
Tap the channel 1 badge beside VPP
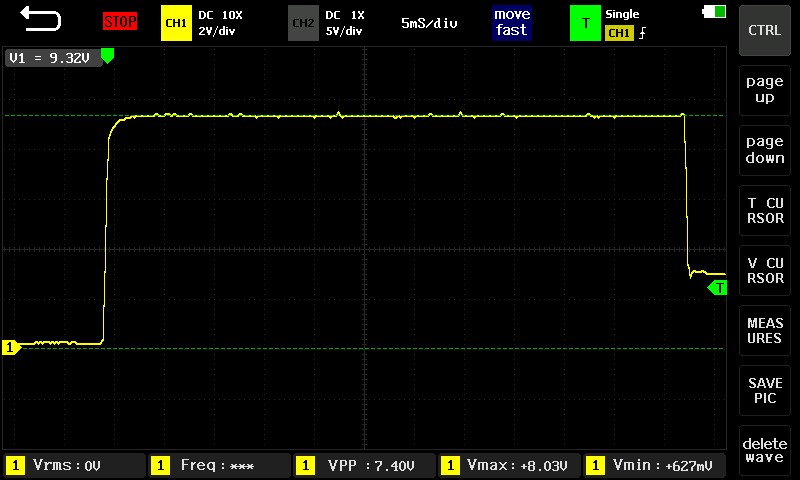click(x=305, y=465)
